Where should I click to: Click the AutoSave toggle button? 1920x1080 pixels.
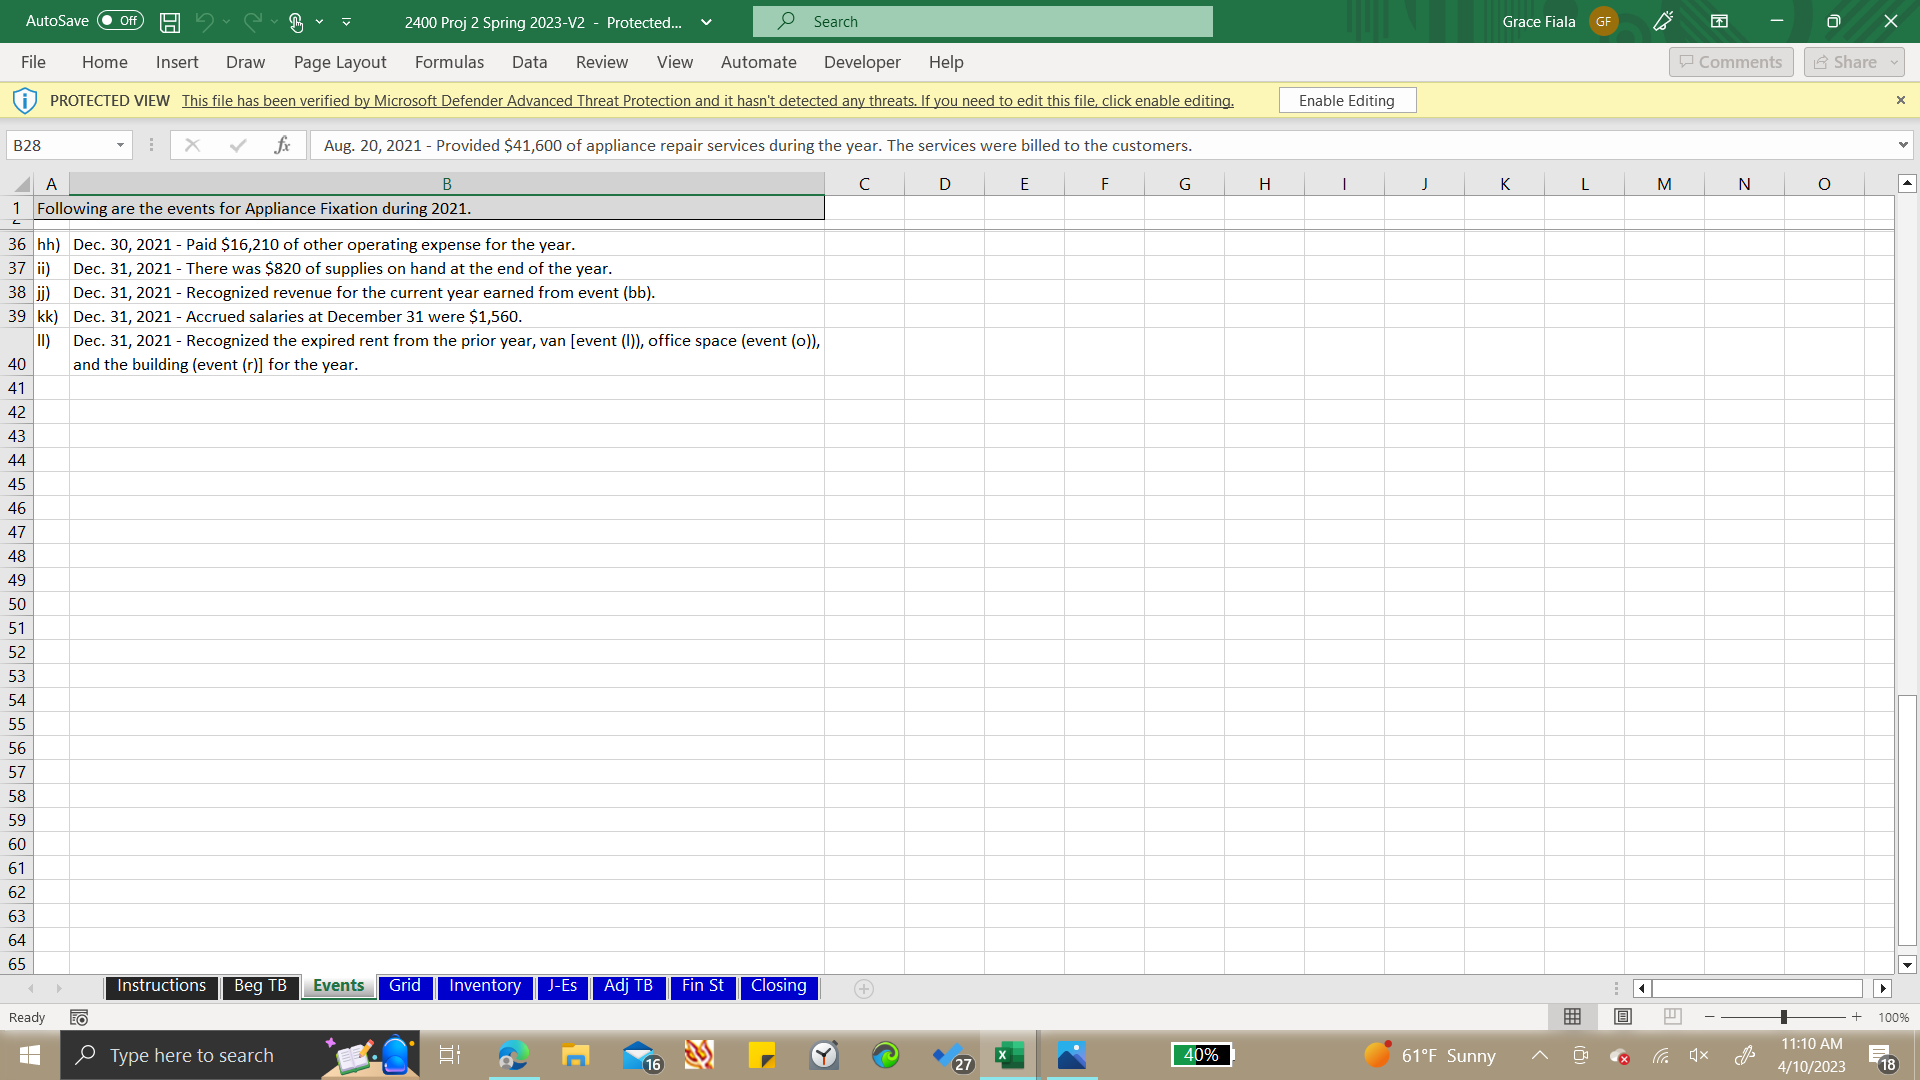coord(117,20)
